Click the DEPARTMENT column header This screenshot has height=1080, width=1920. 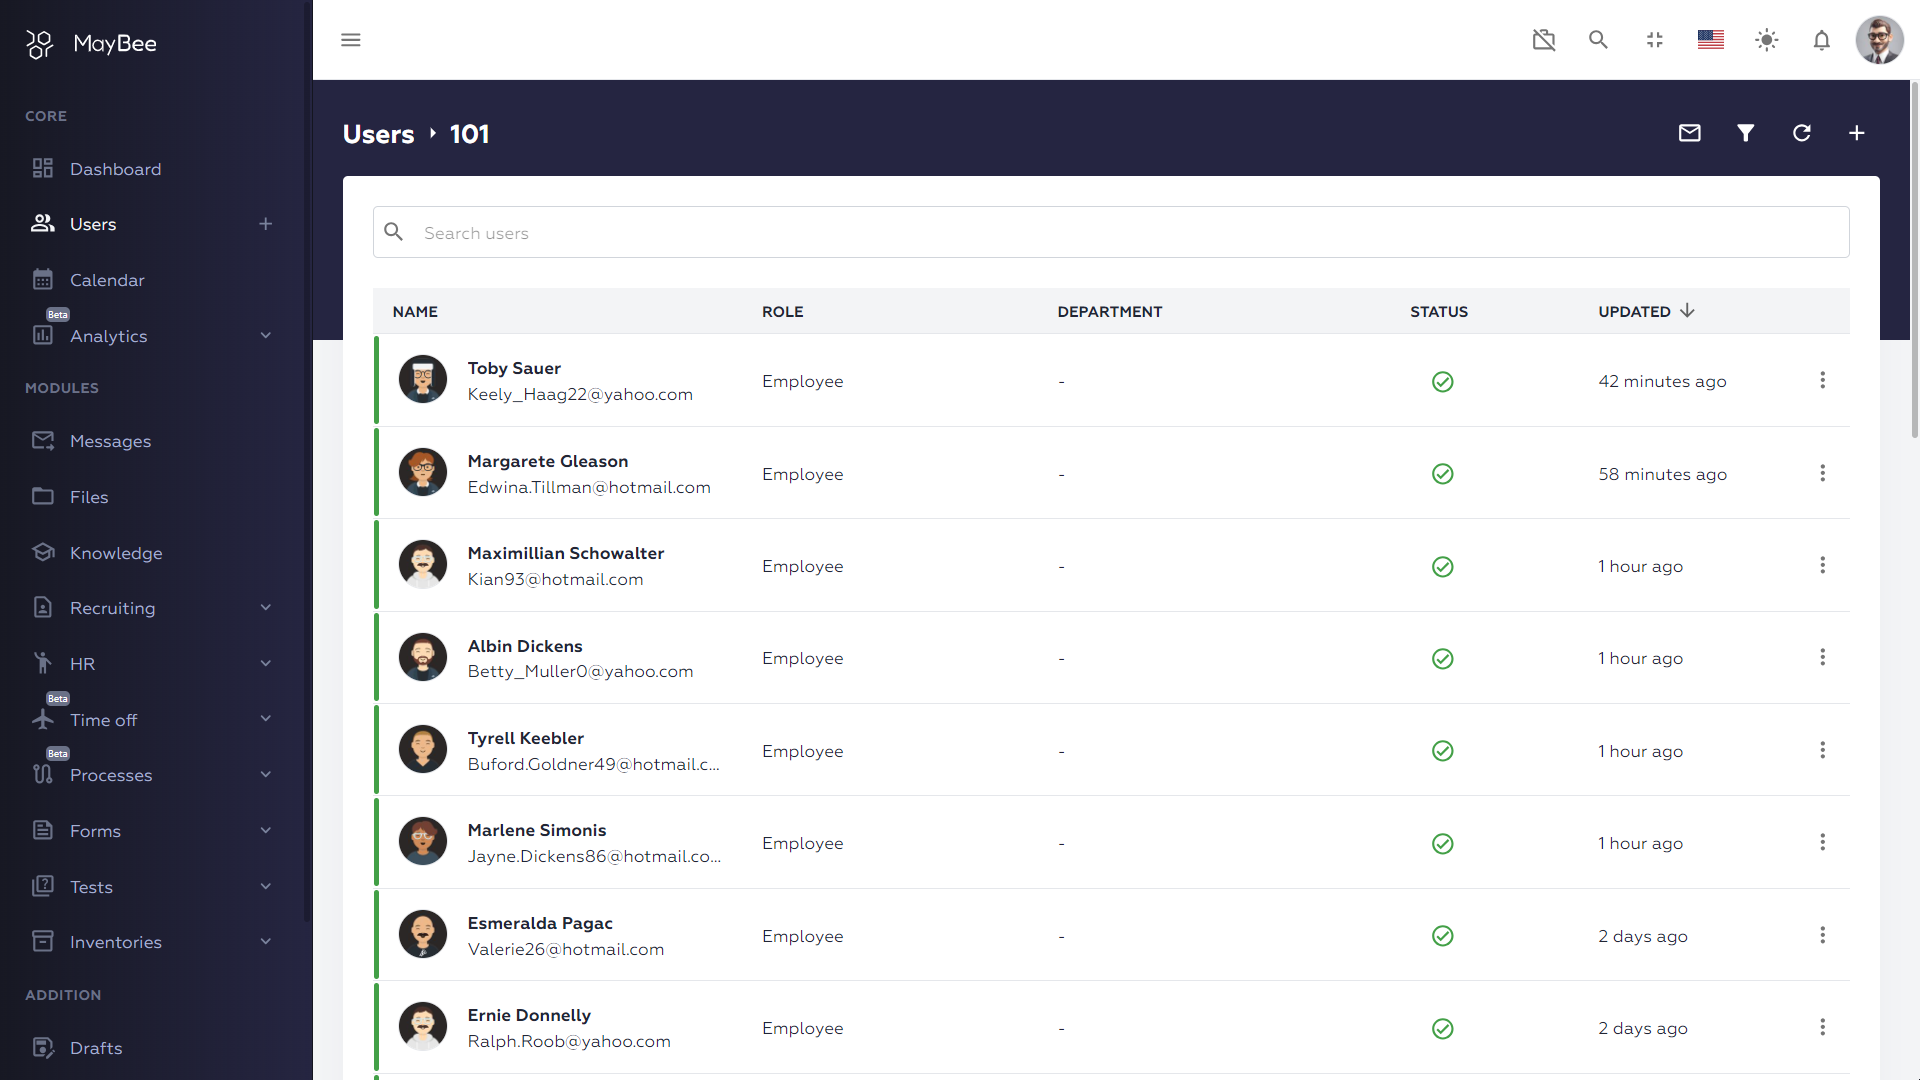1110,312
